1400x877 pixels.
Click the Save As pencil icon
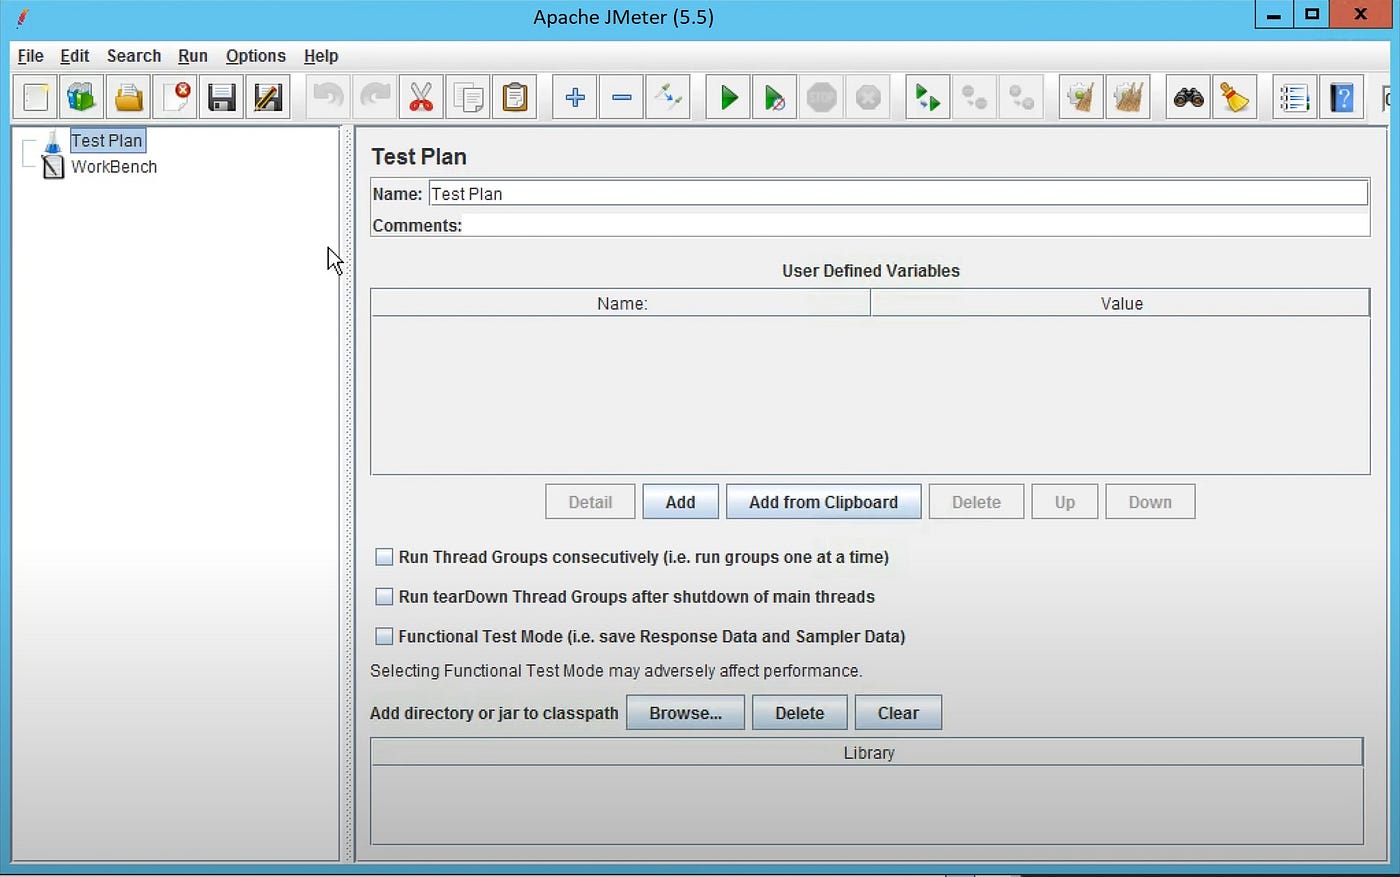point(268,97)
